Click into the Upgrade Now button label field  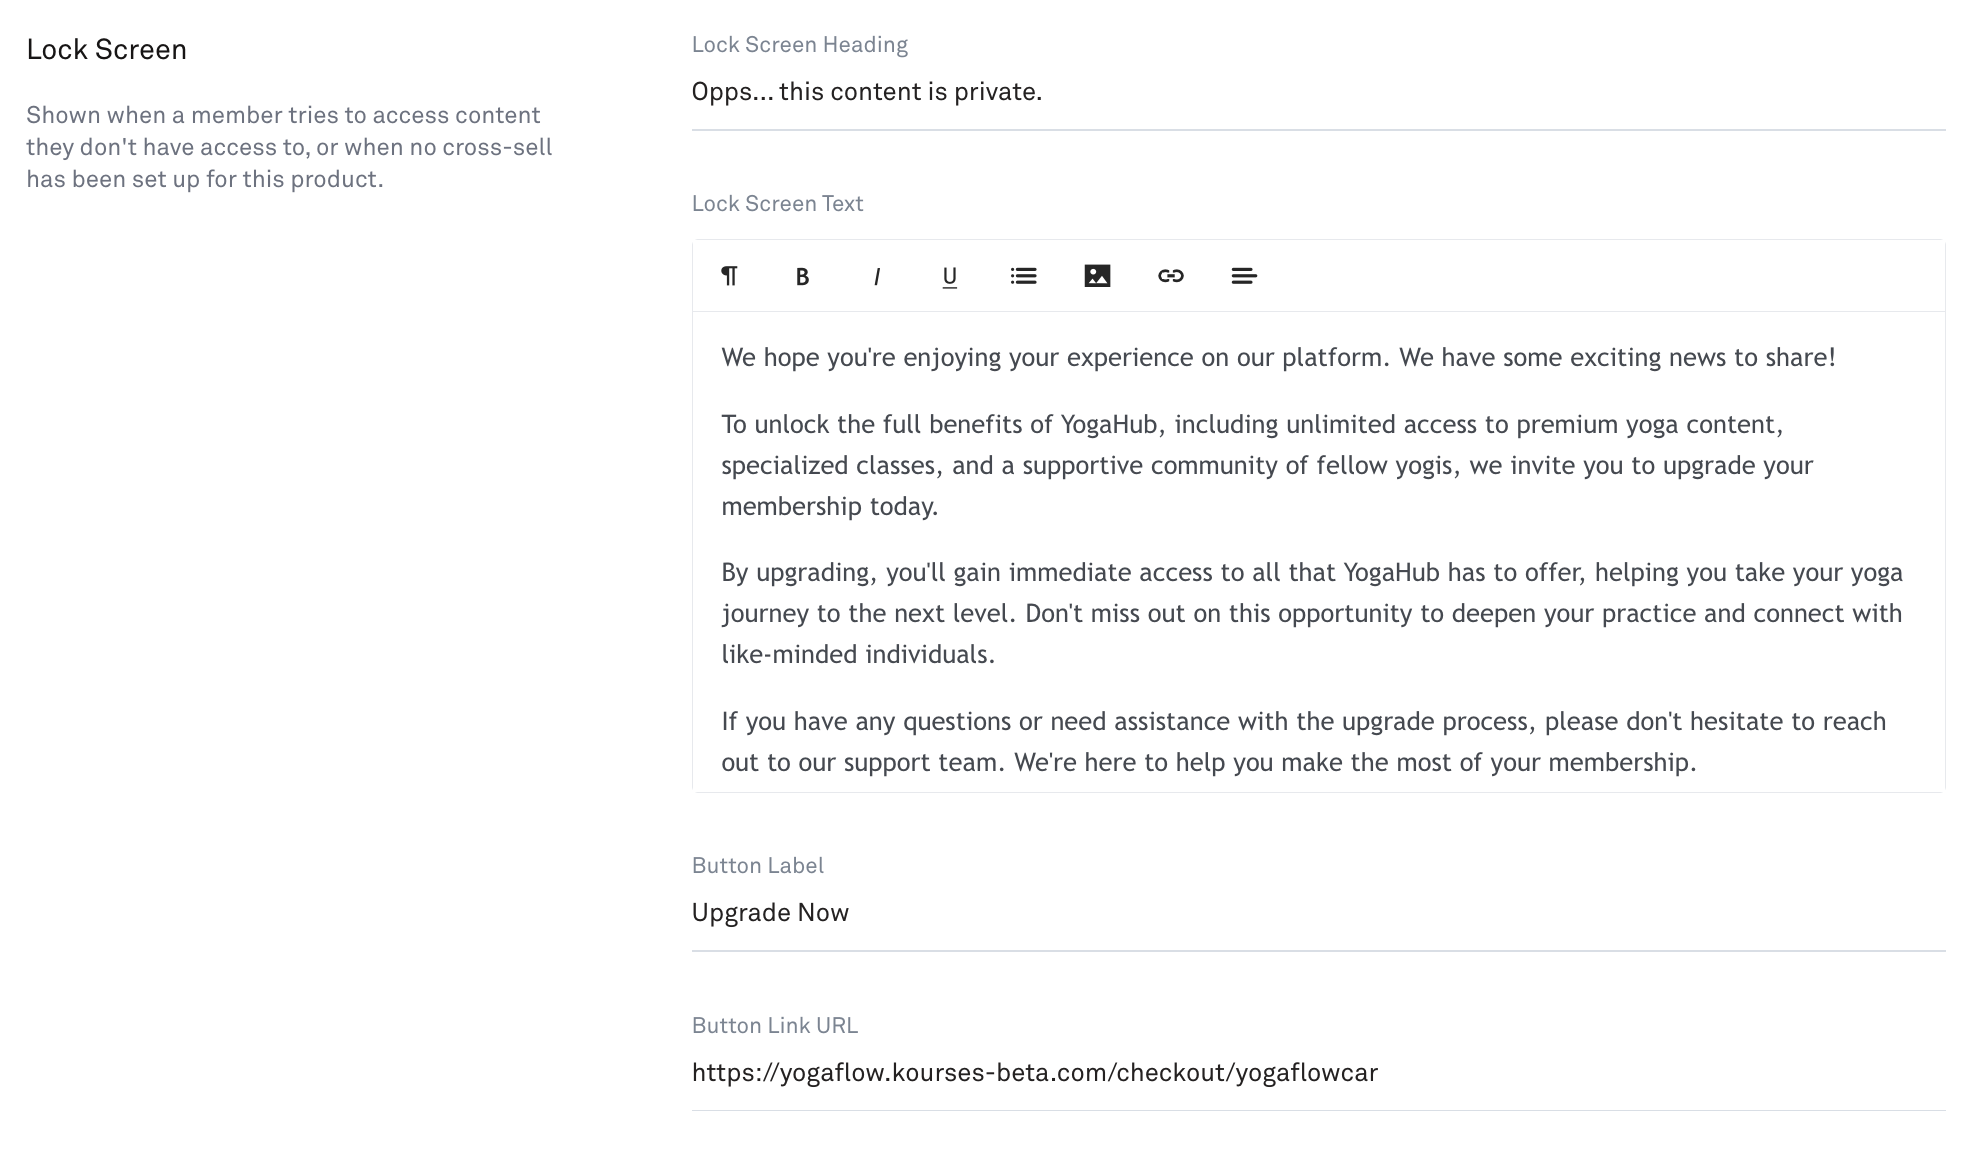click(1318, 913)
